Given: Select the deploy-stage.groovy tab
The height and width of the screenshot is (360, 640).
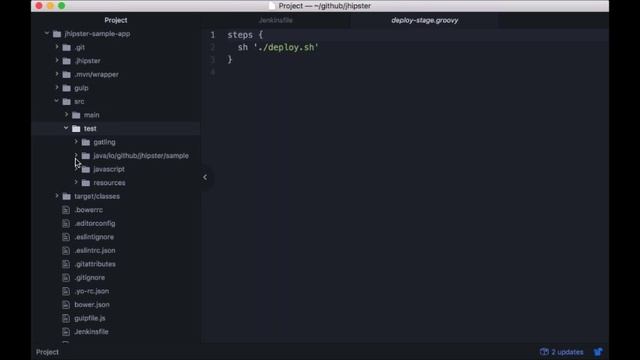Looking at the screenshot, I should [424, 20].
